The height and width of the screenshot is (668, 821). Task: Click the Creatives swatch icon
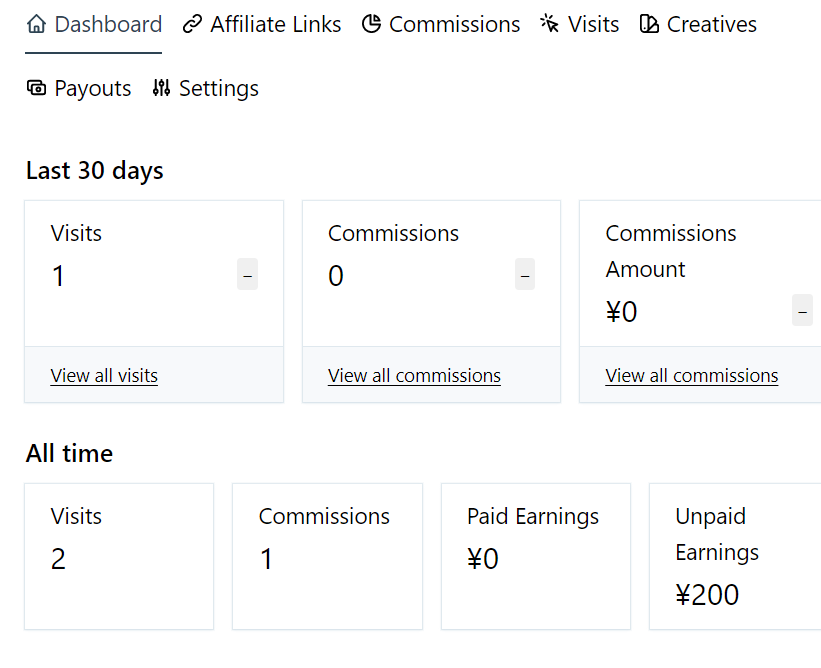pyautogui.click(x=649, y=24)
